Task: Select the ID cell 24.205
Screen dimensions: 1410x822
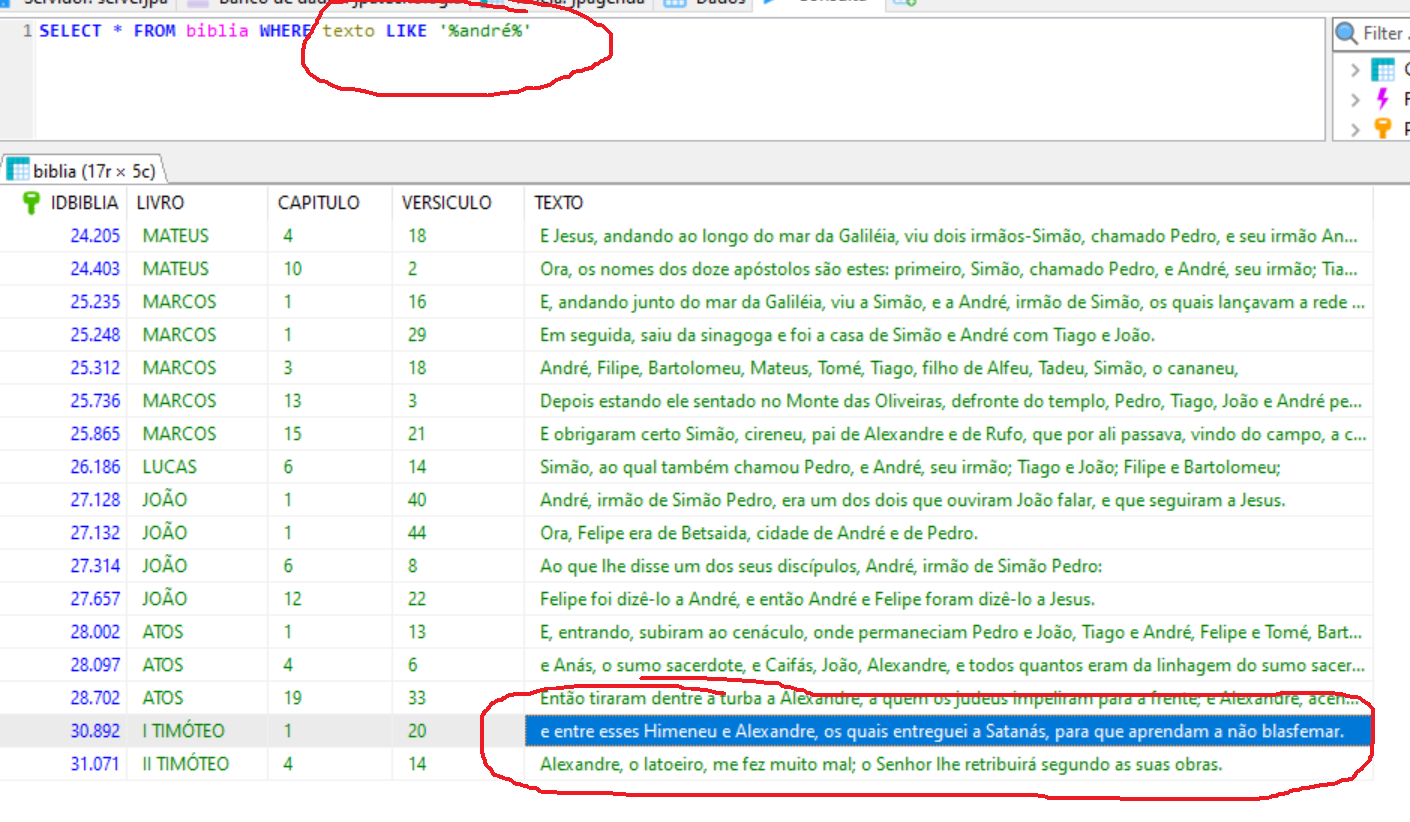Action: [x=95, y=236]
